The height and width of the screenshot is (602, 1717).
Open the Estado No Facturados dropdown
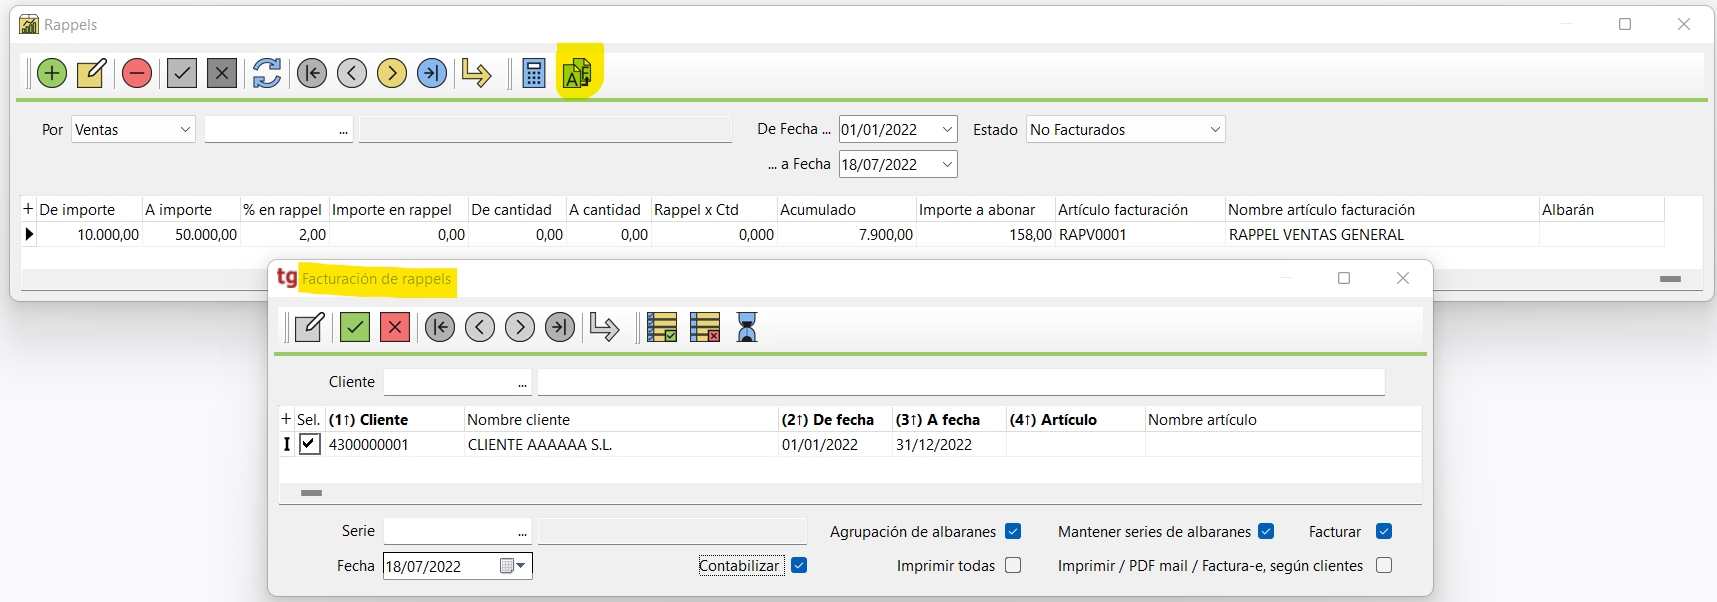[1215, 129]
